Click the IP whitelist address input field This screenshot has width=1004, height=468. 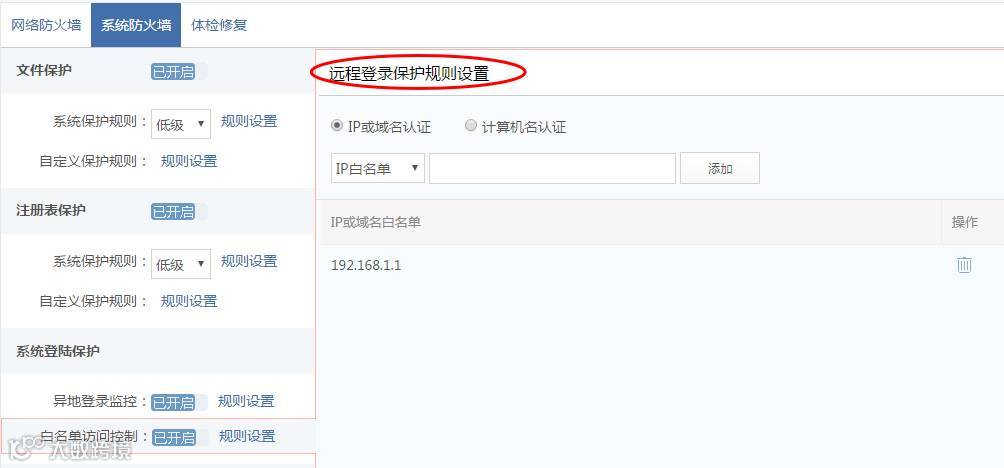pyautogui.click(x=553, y=168)
